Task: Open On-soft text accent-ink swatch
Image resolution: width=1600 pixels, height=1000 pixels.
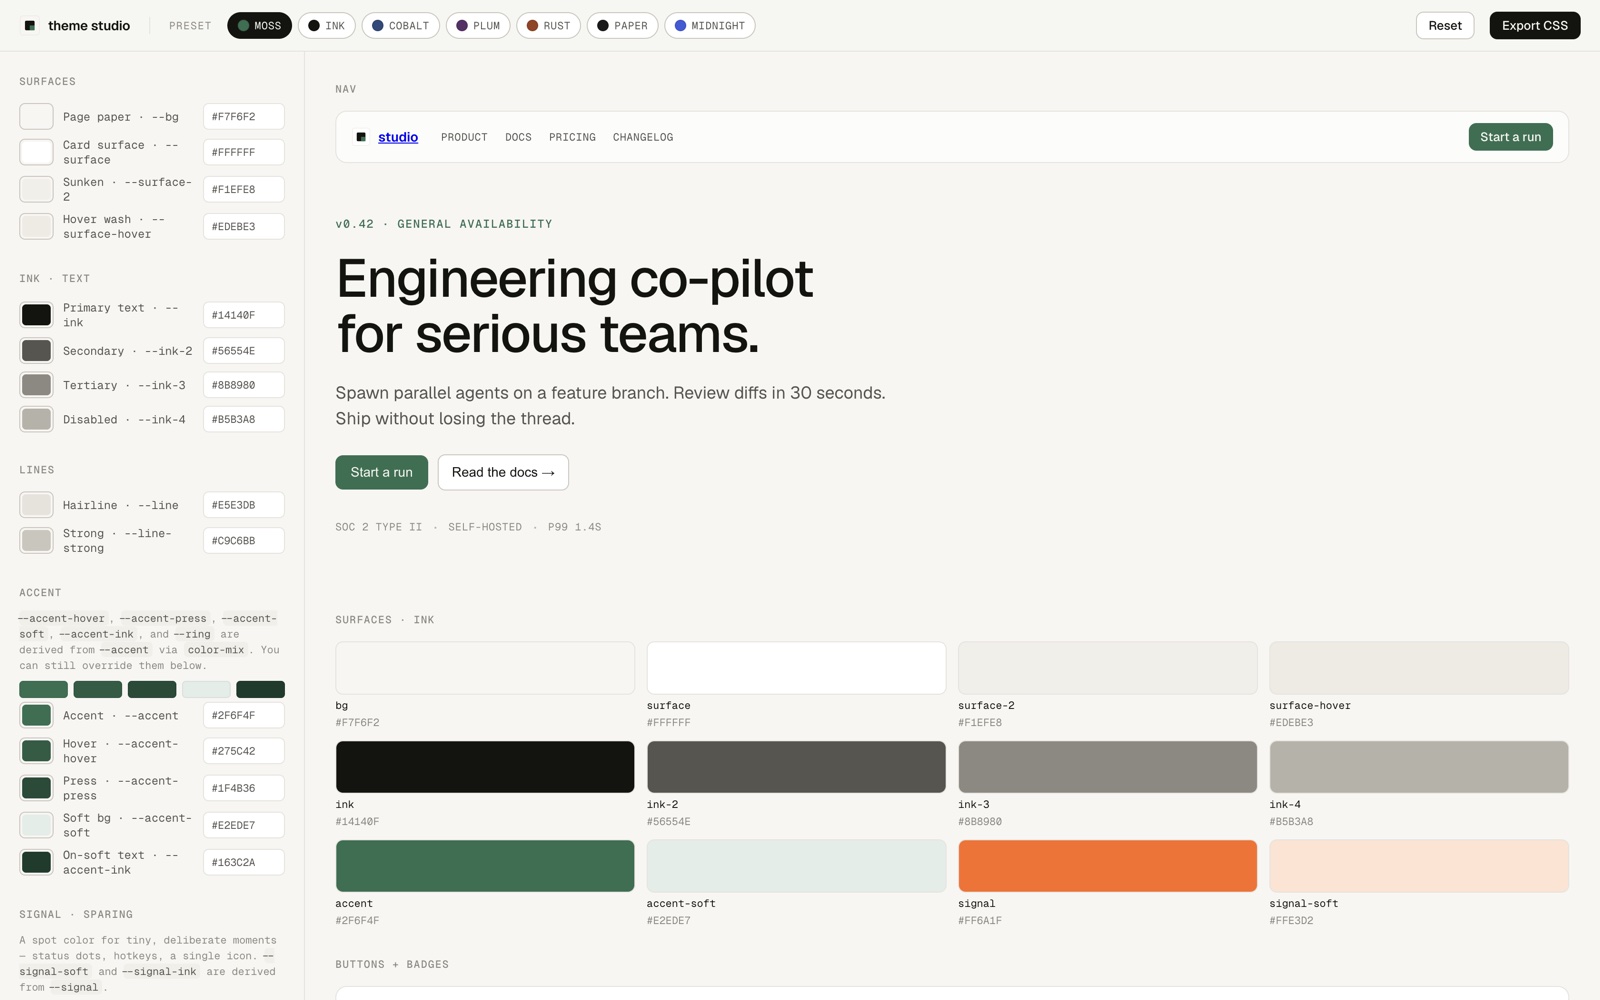Action: (37, 862)
